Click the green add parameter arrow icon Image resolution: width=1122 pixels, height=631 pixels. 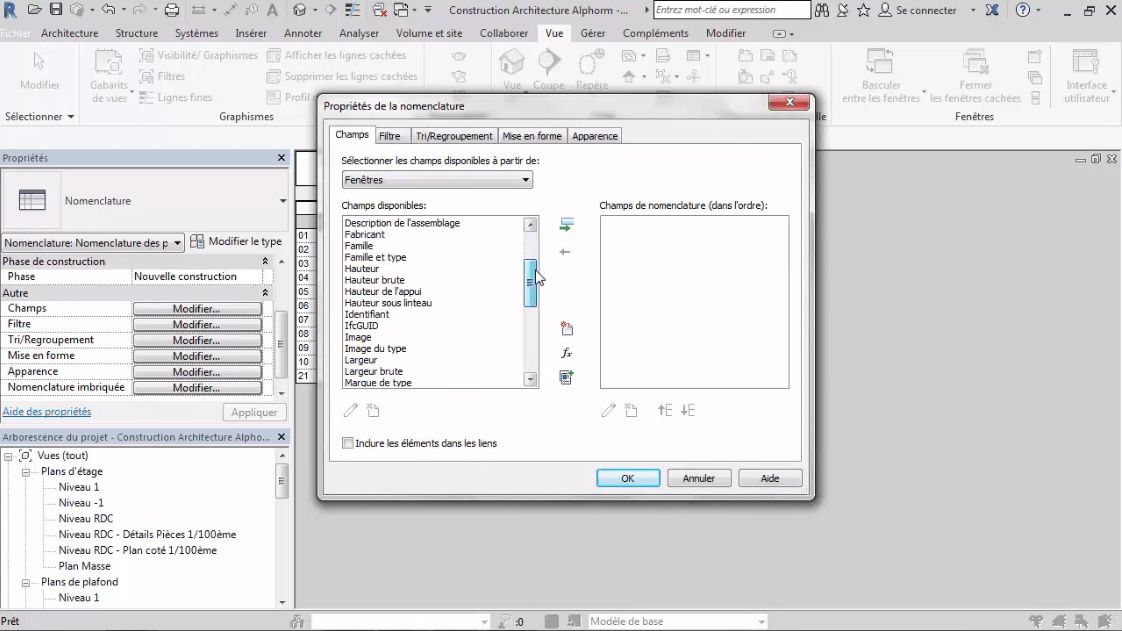[x=566, y=225]
